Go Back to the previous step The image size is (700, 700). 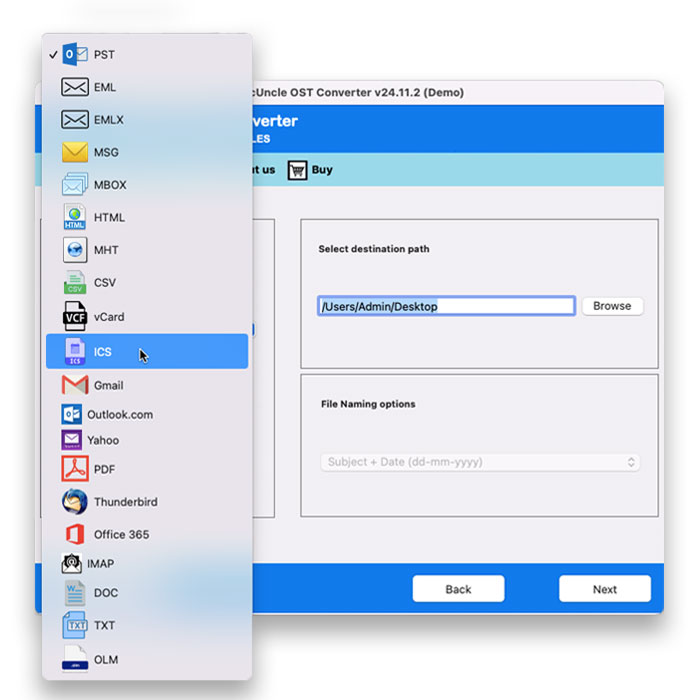[x=458, y=589]
